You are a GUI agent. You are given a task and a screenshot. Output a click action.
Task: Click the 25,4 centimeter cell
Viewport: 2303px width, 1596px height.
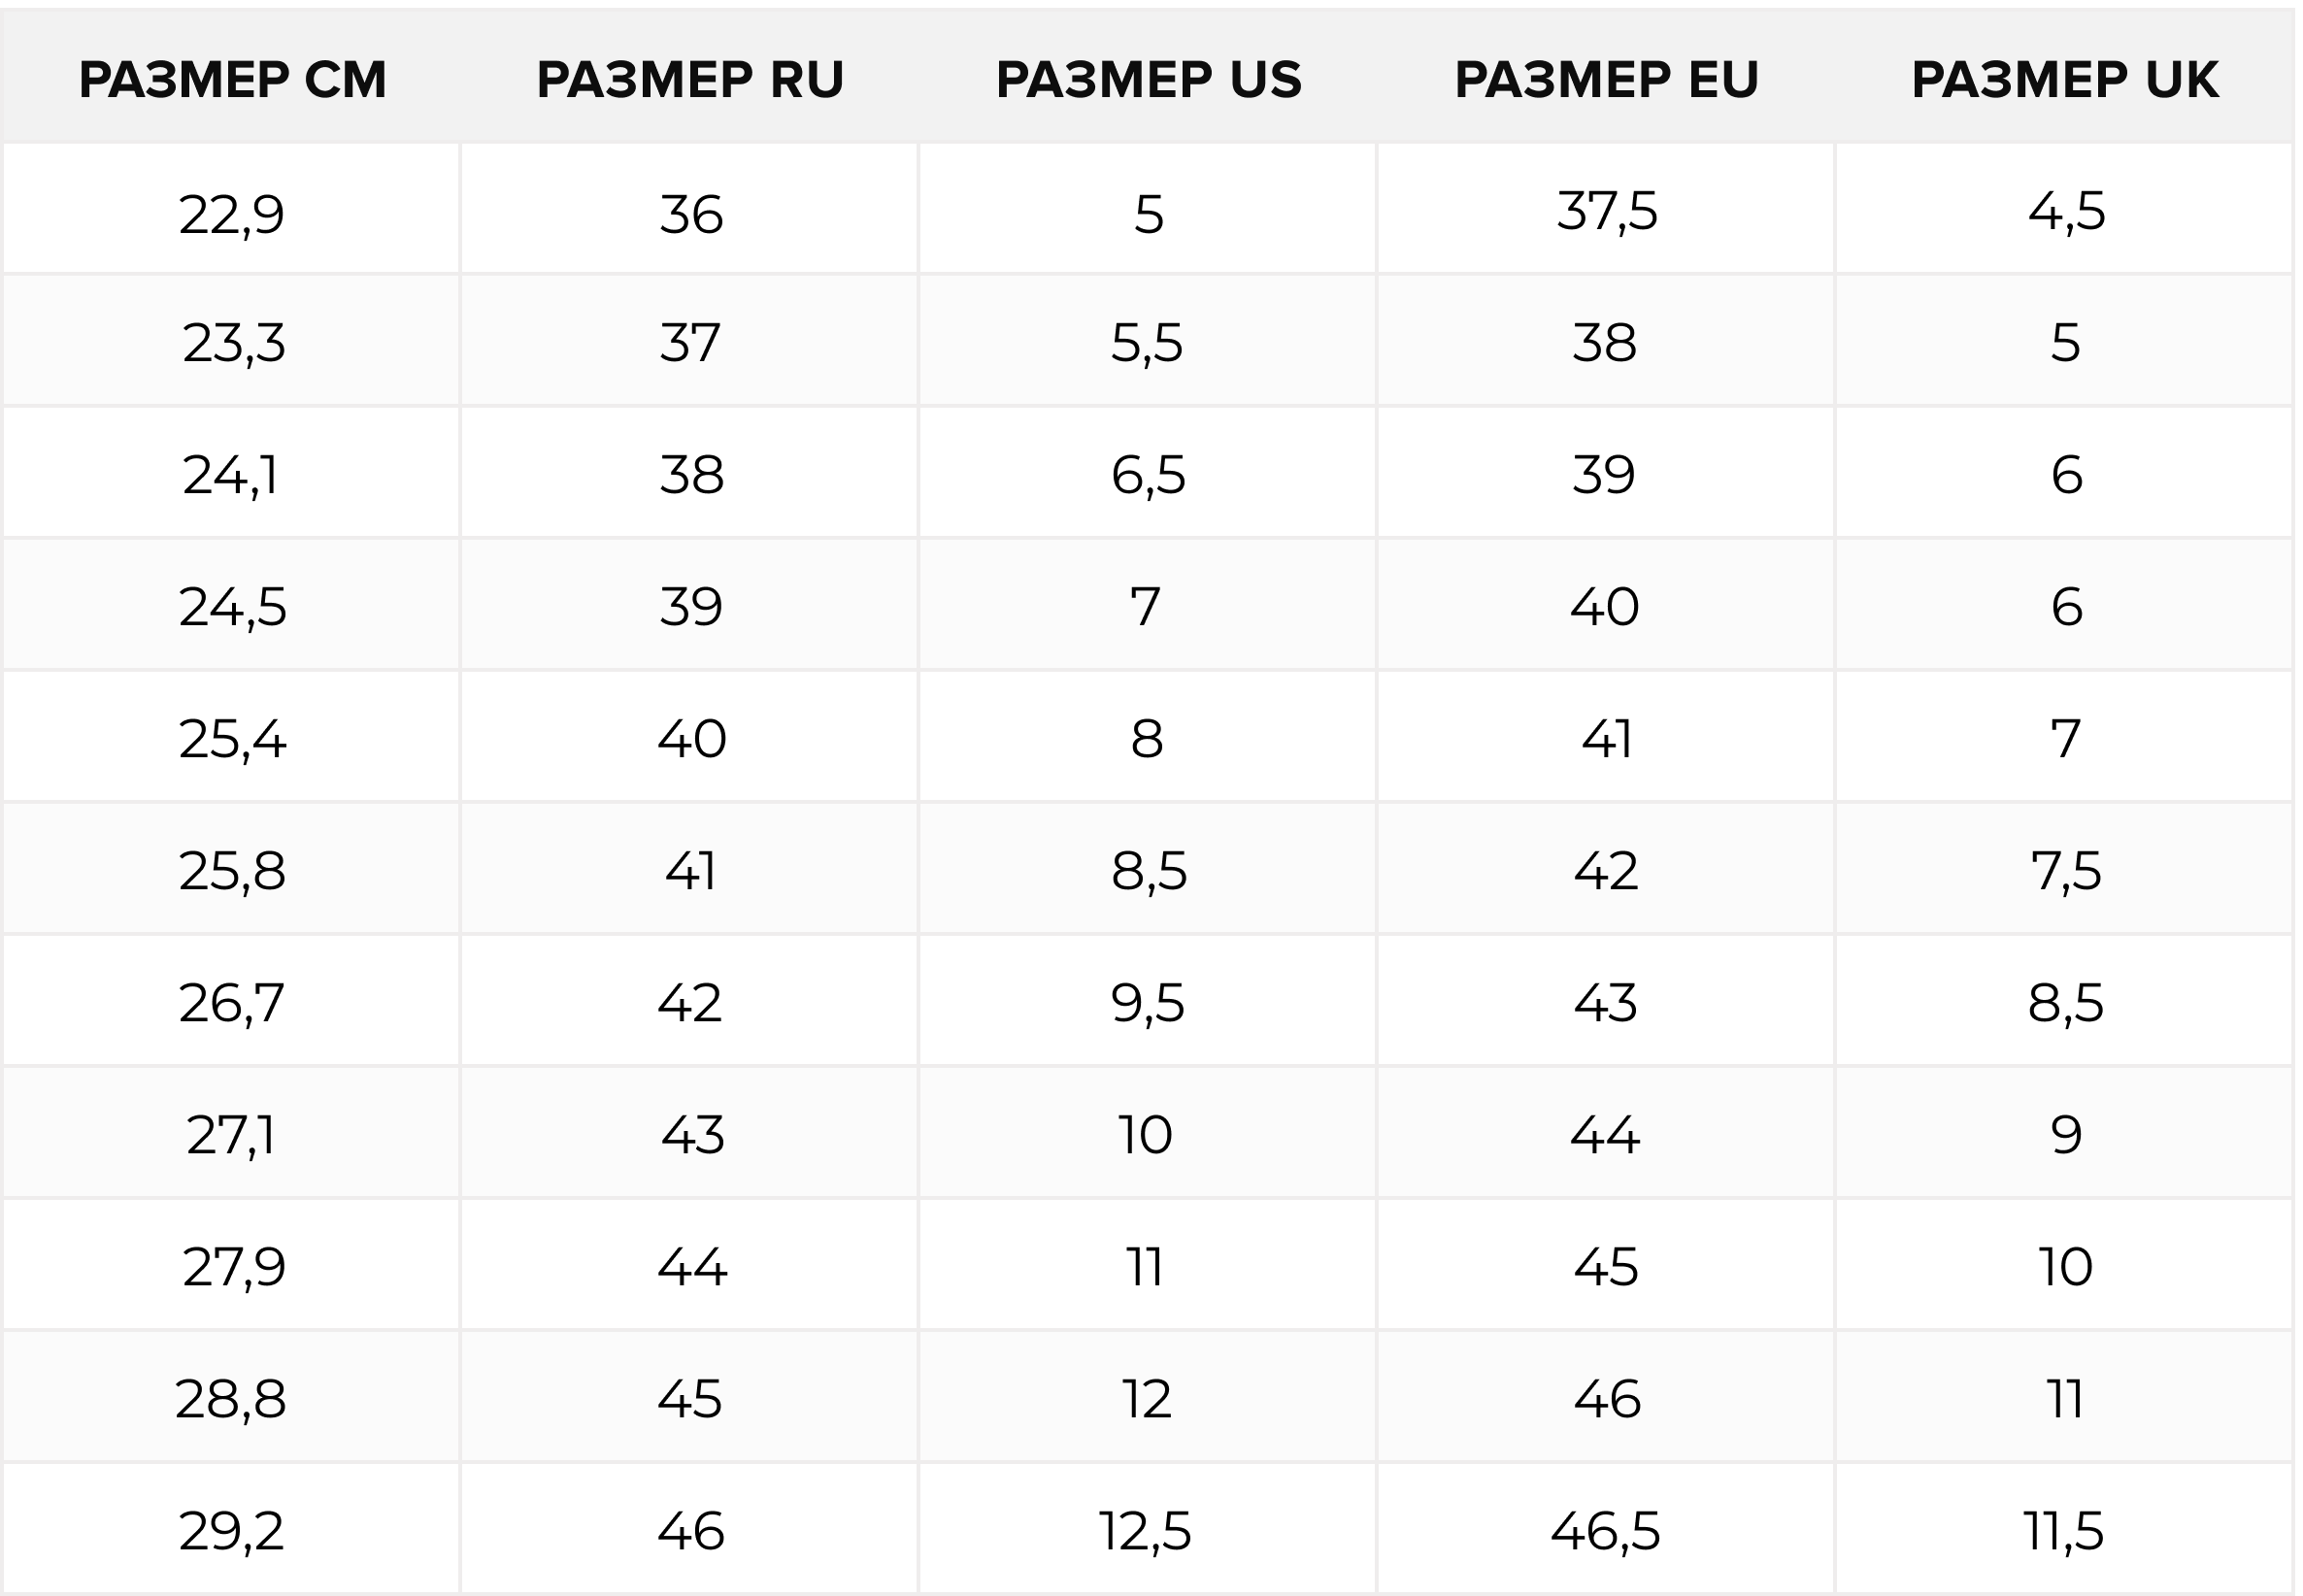pyautogui.click(x=232, y=736)
